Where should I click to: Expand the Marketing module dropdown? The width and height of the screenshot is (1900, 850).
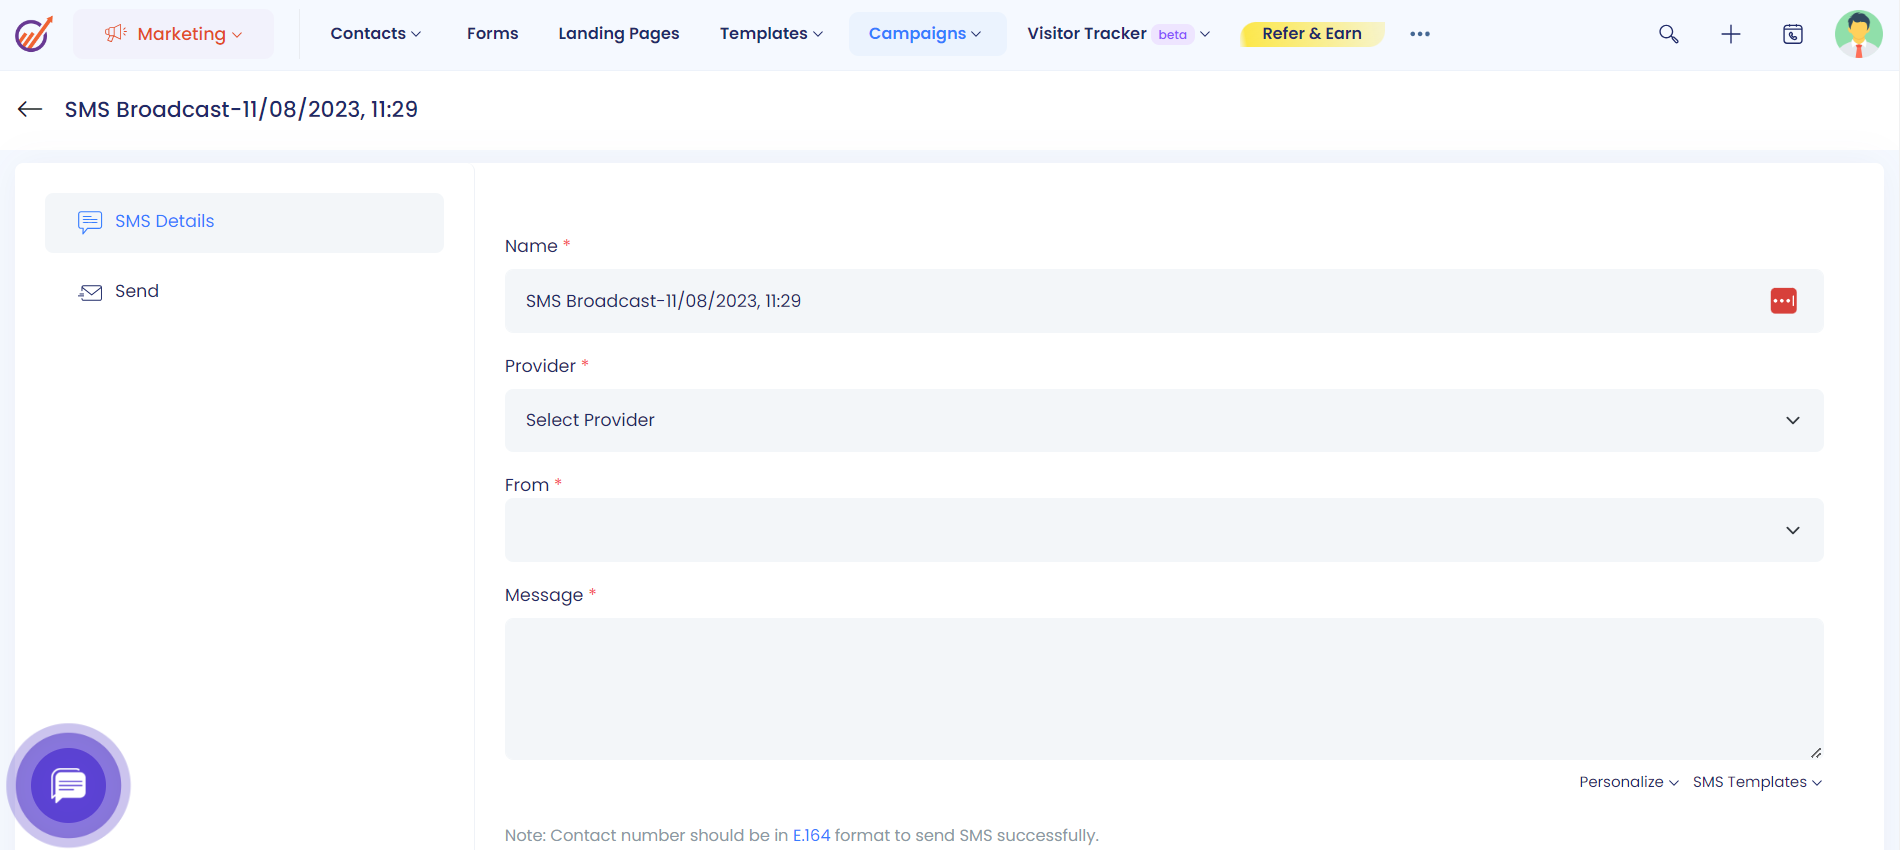[x=173, y=34]
